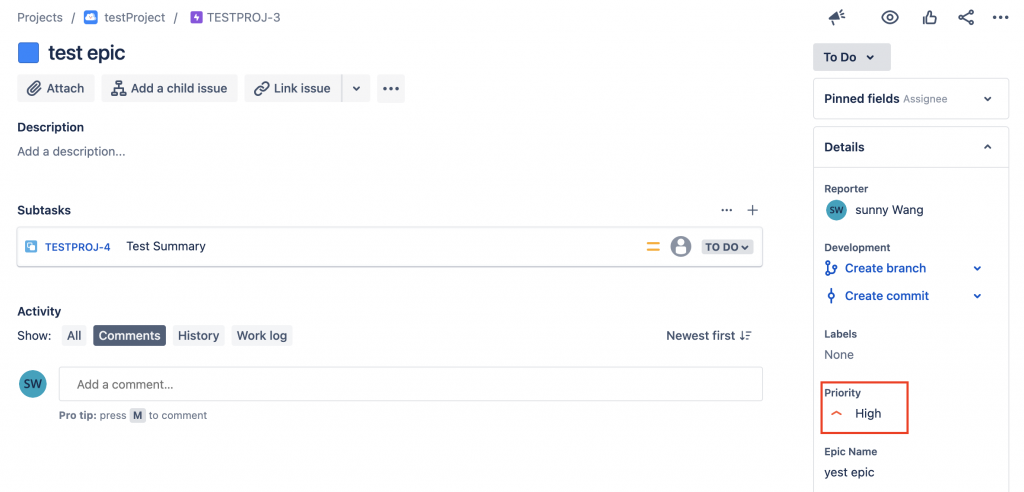Change the subtask TO DO status
Screen dimensions: 1024x492
tap(727, 247)
